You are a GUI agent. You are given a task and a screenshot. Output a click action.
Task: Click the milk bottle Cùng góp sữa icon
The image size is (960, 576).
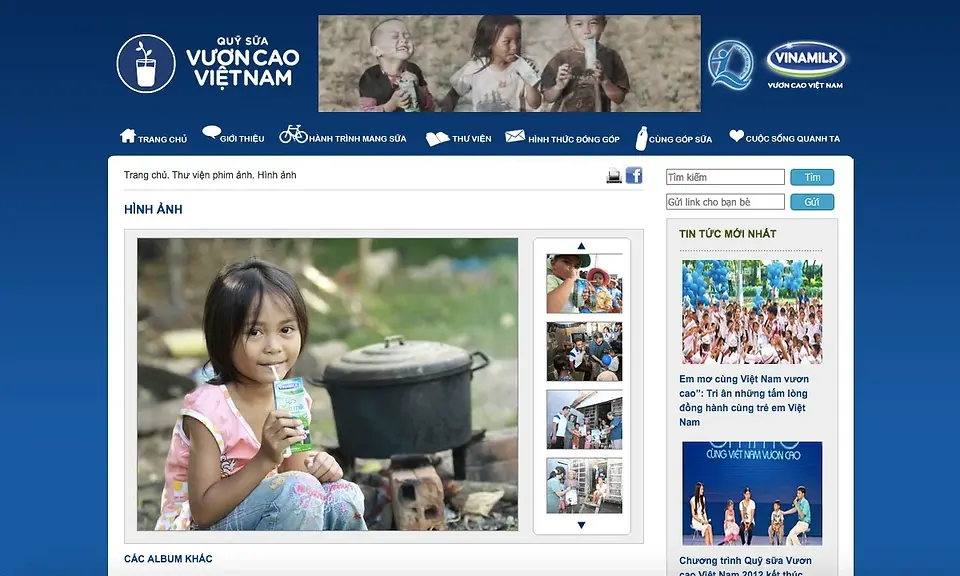(x=641, y=138)
